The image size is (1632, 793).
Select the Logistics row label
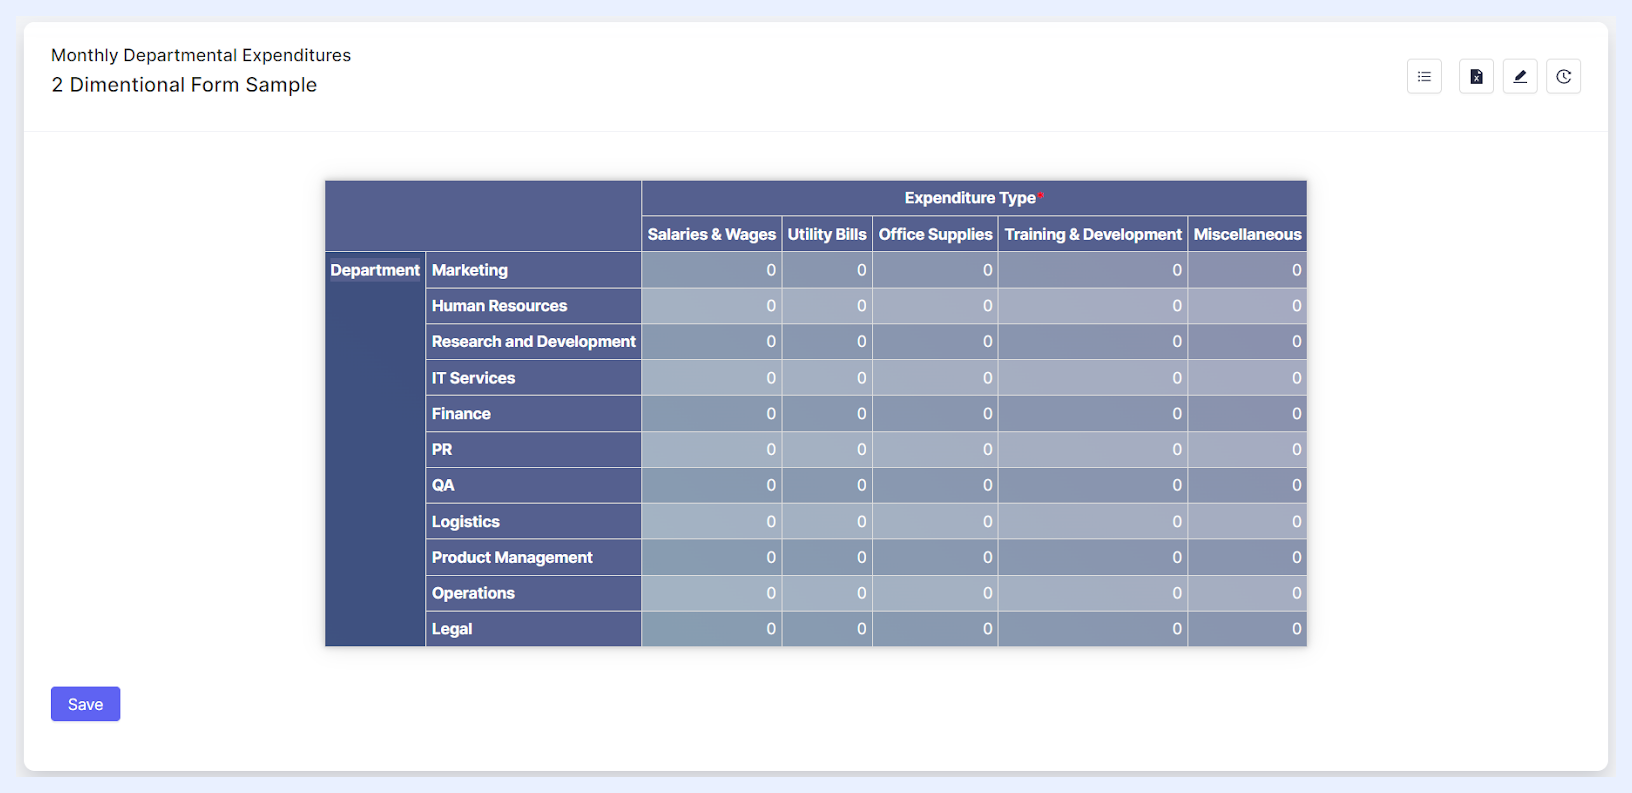click(533, 521)
